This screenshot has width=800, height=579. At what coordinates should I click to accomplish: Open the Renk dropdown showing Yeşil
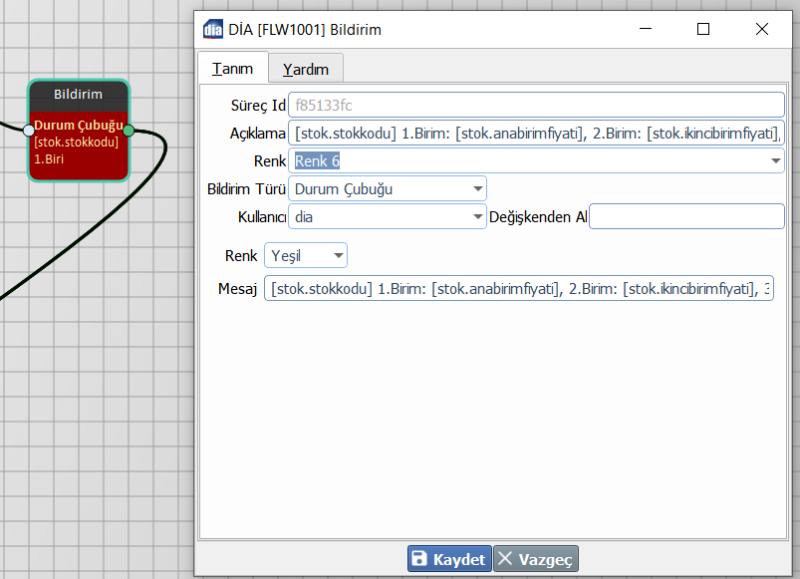coord(339,255)
